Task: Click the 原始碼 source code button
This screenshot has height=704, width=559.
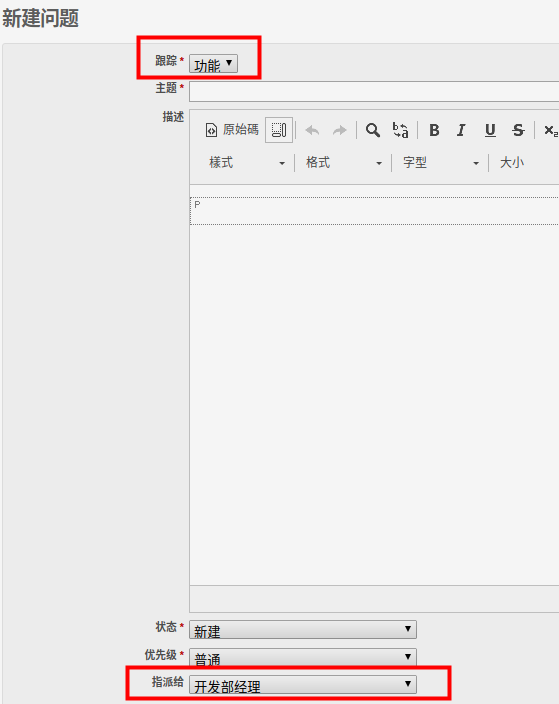Action: [232, 130]
